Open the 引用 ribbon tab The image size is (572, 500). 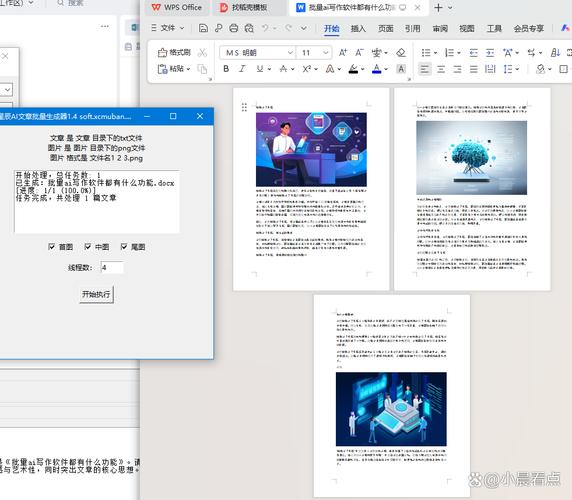pyautogui.click(x=413, y=28)
